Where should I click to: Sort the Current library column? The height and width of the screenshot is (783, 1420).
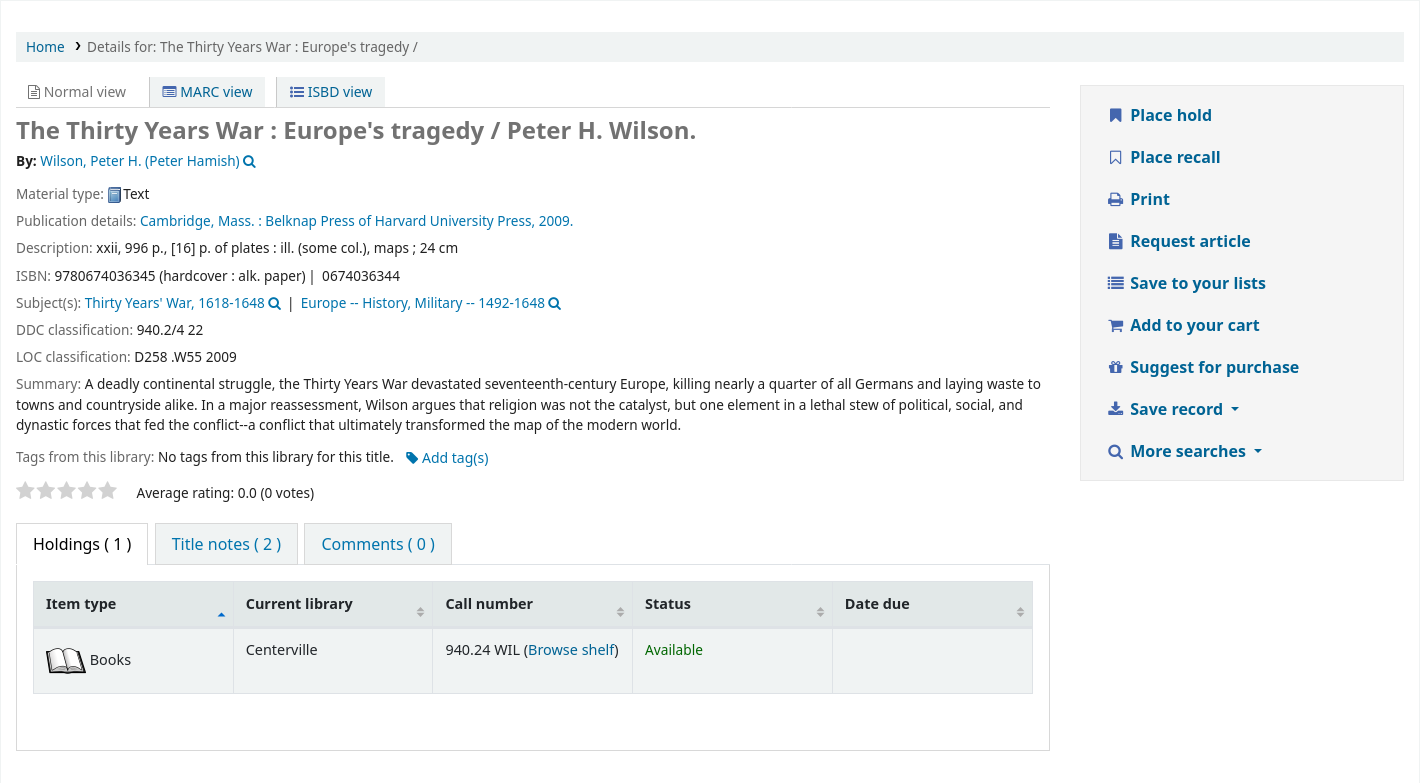[x=299, y=604]
